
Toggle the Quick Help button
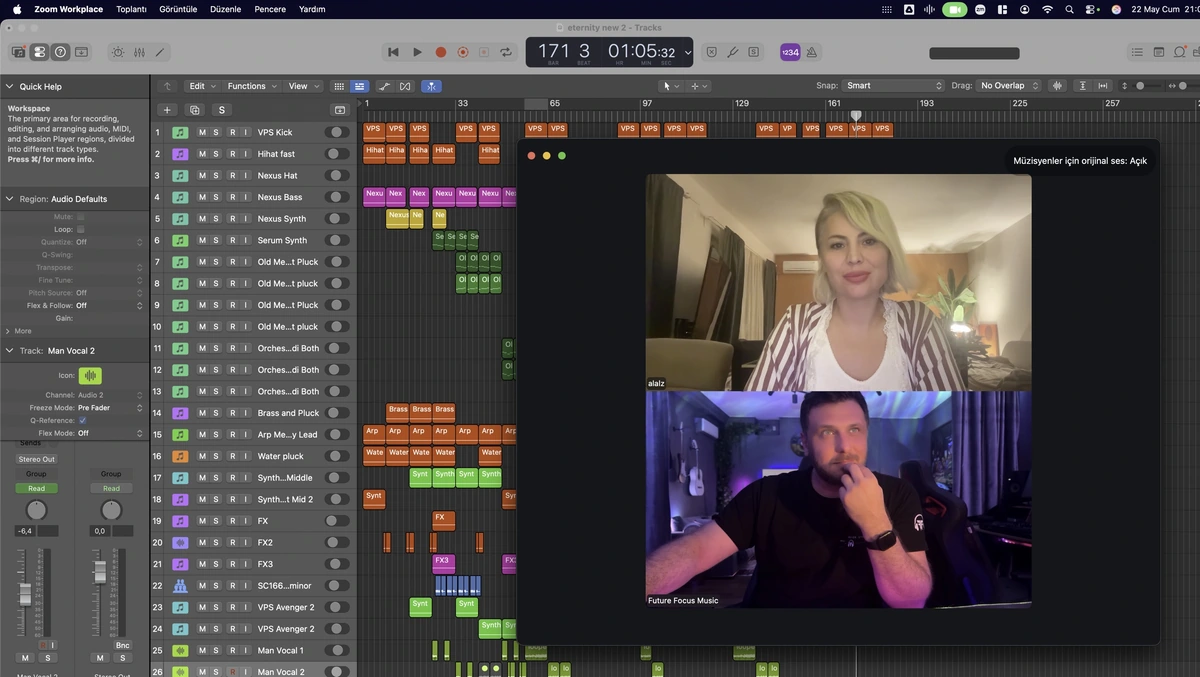[x=60, y=52]
